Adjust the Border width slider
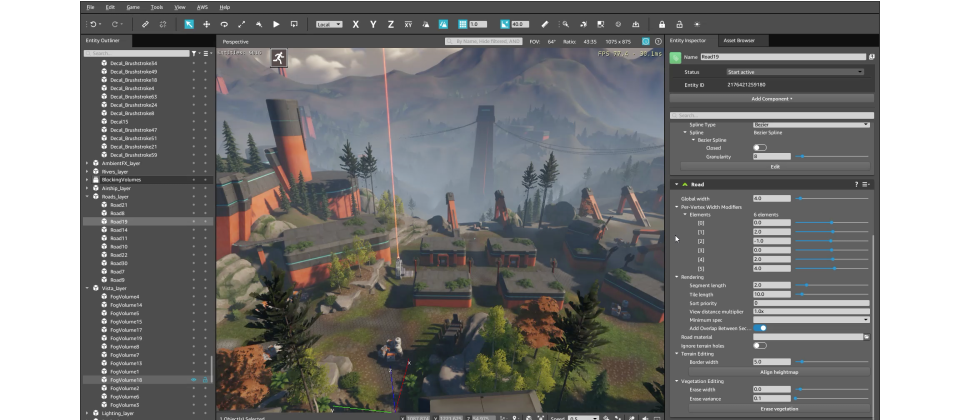Screen dimensions: 960x420 pyautogui.click(x=831, y=362)
